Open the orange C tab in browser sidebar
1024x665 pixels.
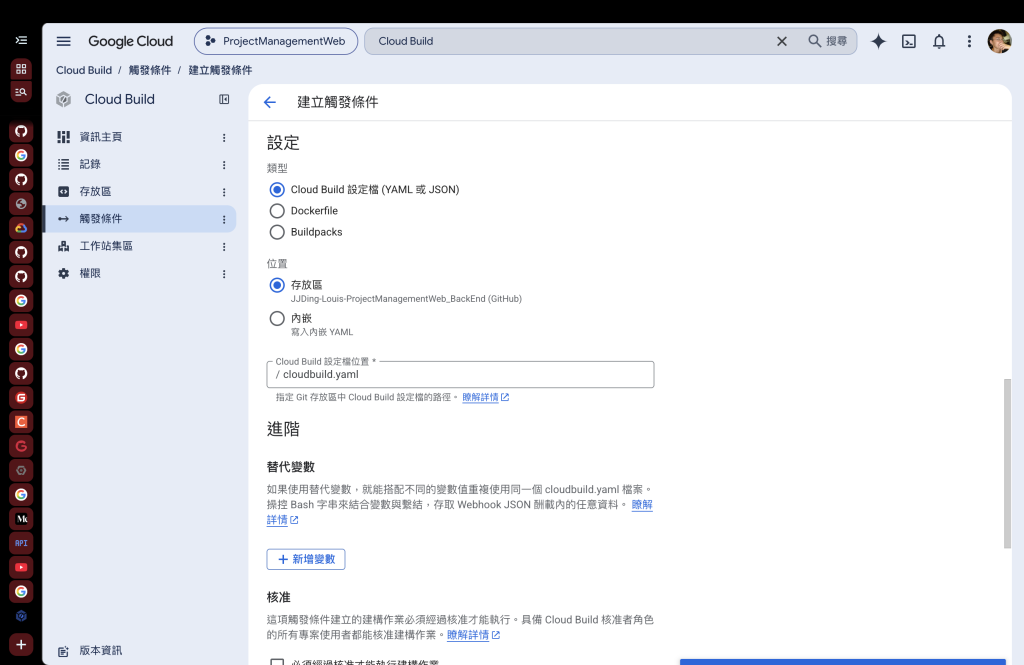21,422
